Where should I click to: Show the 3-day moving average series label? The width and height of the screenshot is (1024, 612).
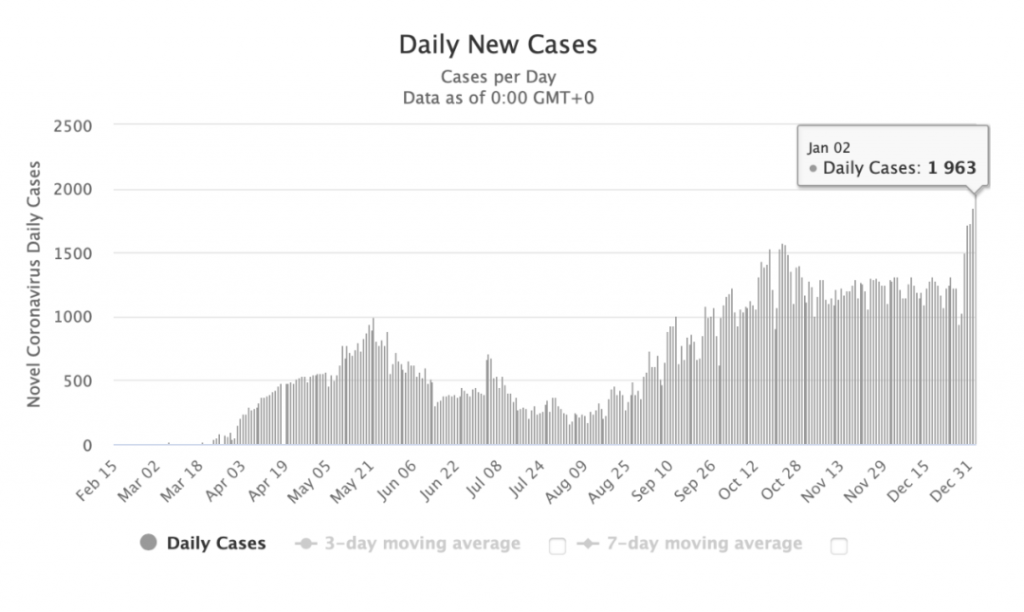click(x=421, y=544)
